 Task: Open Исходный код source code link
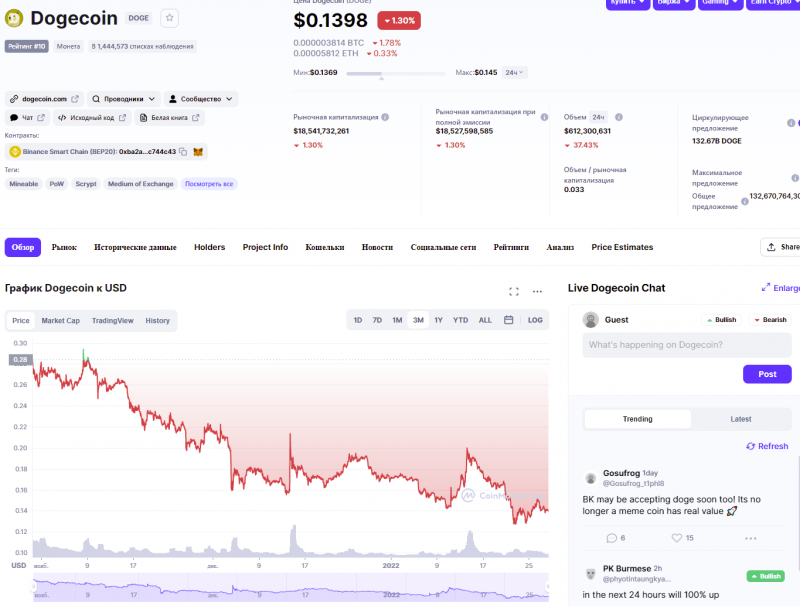click(x=92, y=118)
